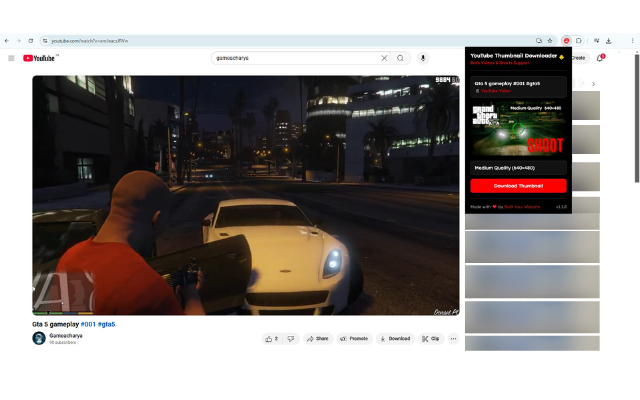Start voice search with microphone icon

pyautogui.click(x=423, y=58)
